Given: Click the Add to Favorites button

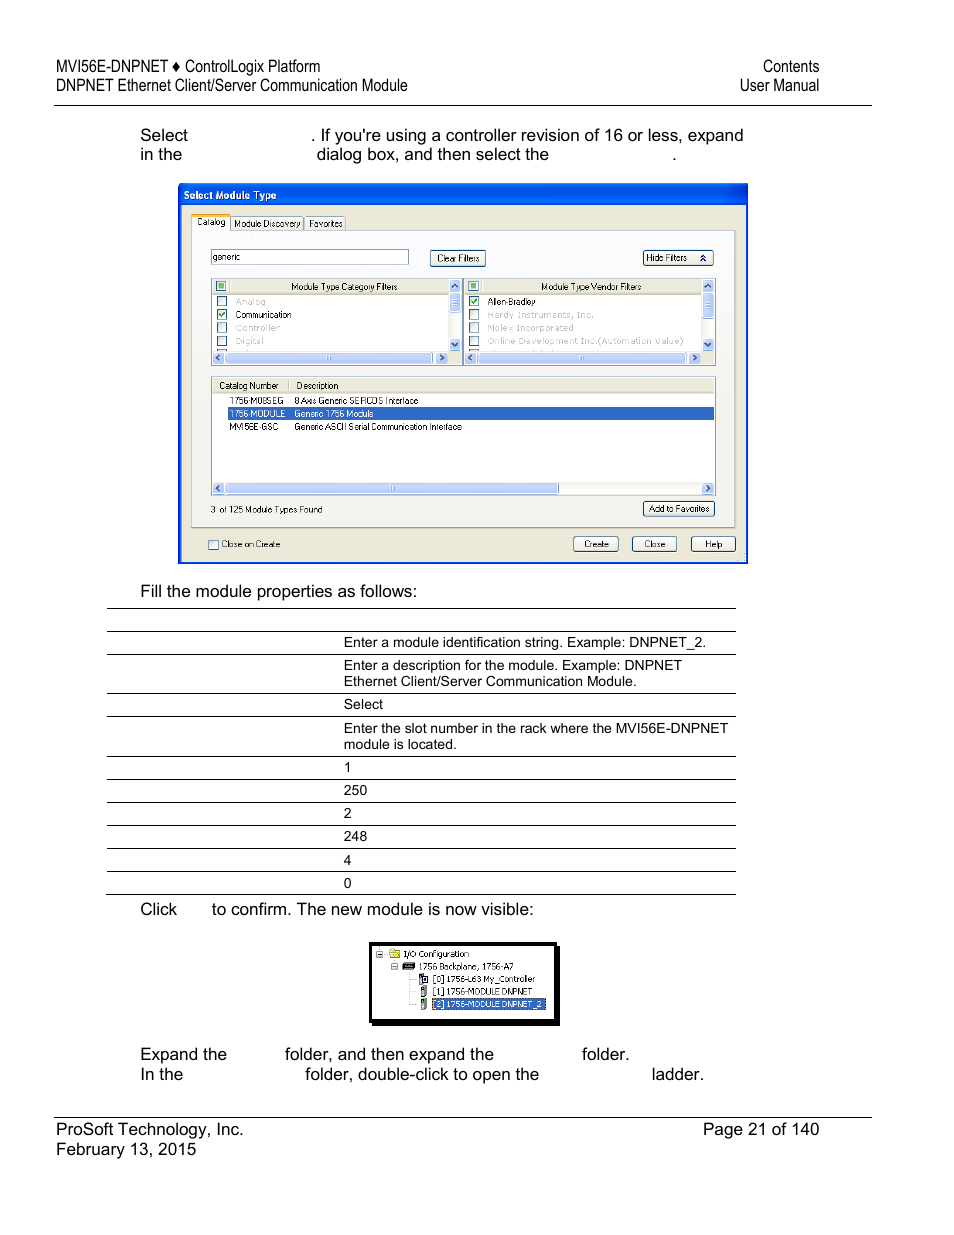Looking at the screenshot, I should (x=679, y=509).
